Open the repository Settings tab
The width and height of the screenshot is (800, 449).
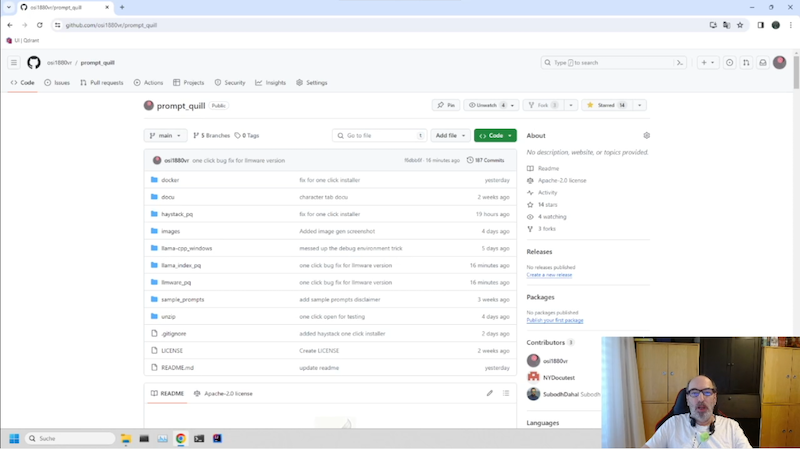coord(312,83)
